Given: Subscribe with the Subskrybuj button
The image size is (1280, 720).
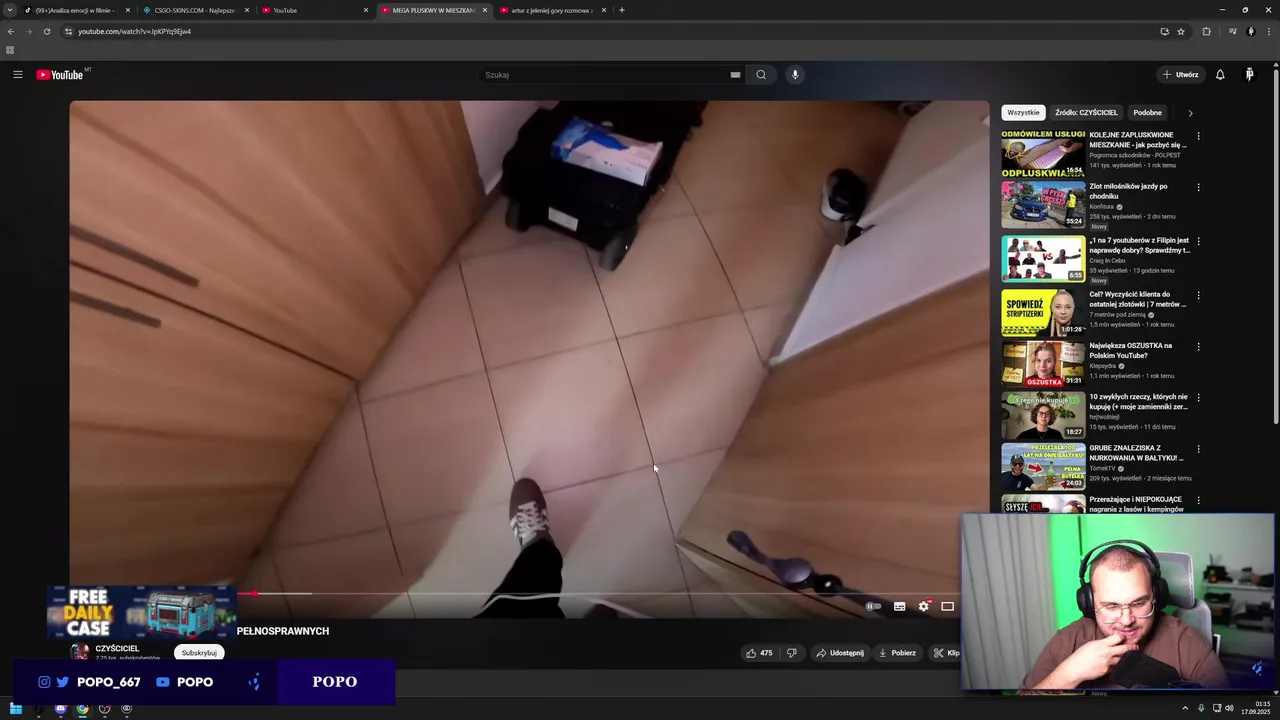Looking at the screenshot, I should (x=199, y=653).
